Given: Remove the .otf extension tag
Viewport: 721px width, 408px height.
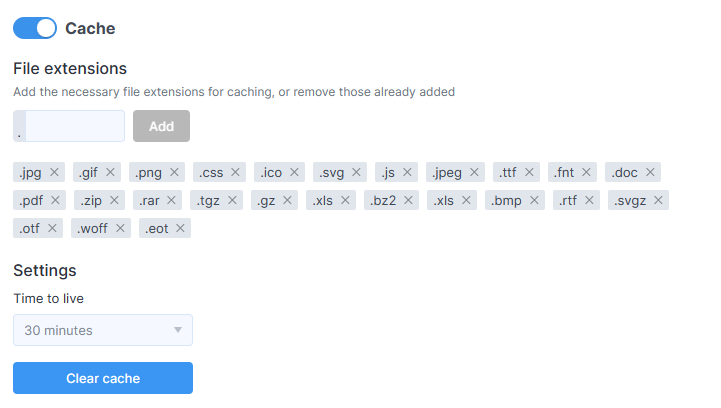Looking at the screenshot, I should point(52,228).
